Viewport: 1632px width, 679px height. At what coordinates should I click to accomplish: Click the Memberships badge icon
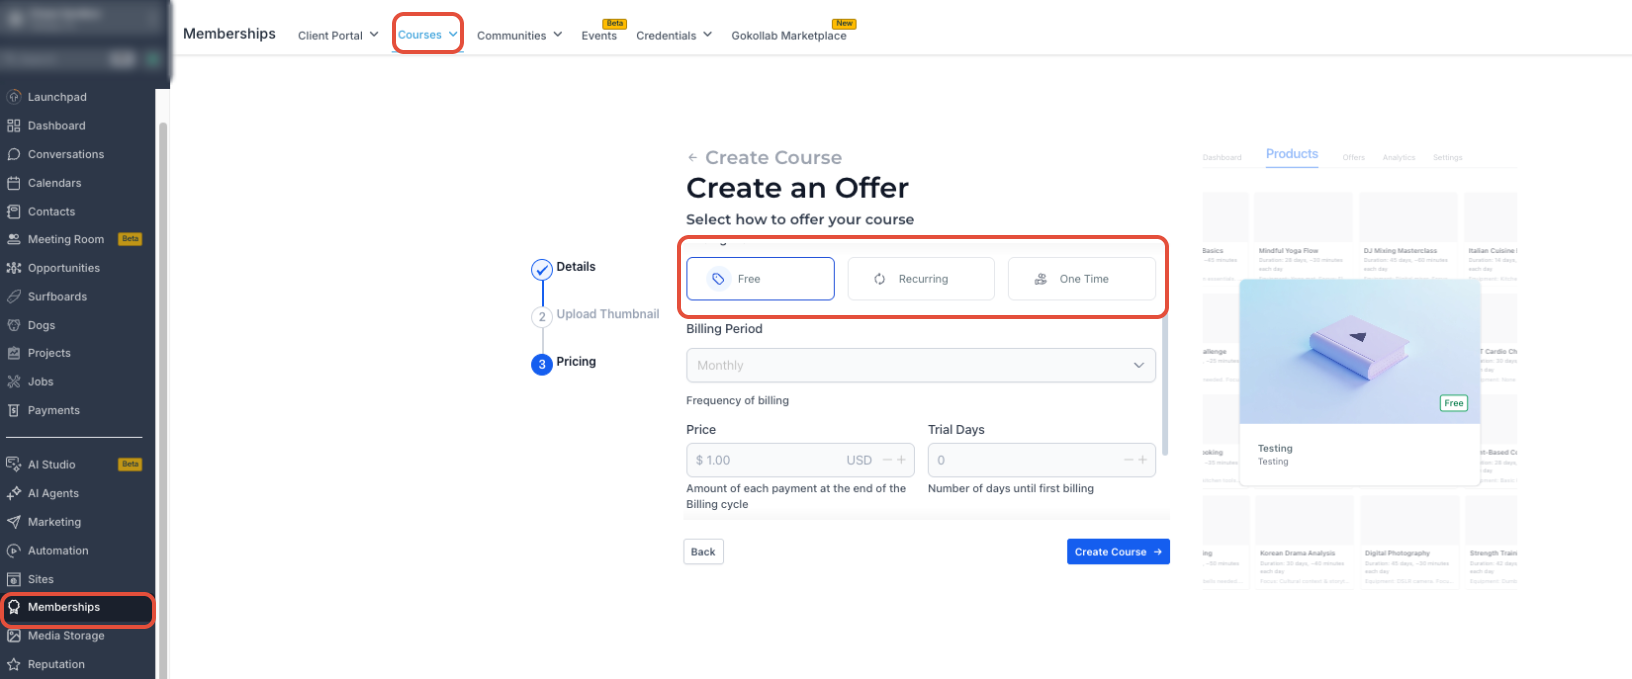[x=14, y=607]
